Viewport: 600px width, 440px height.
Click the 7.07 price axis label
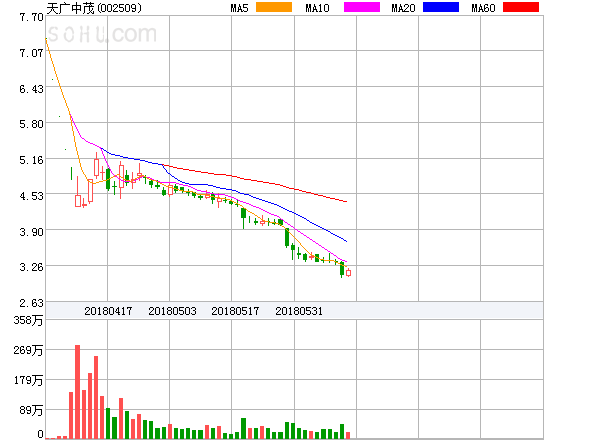(x=31, y=53)
